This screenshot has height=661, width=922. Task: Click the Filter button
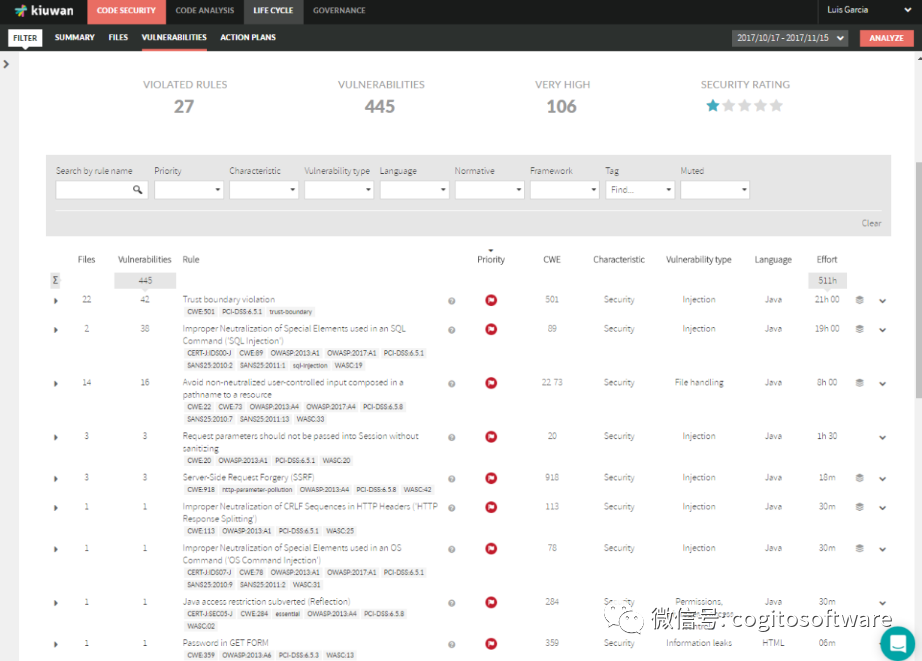[x=25, y=38]
